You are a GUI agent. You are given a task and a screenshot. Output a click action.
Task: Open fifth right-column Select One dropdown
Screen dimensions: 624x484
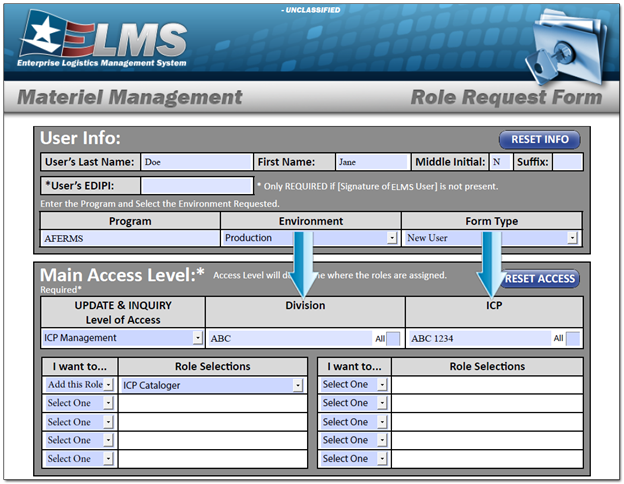[382, 459]
